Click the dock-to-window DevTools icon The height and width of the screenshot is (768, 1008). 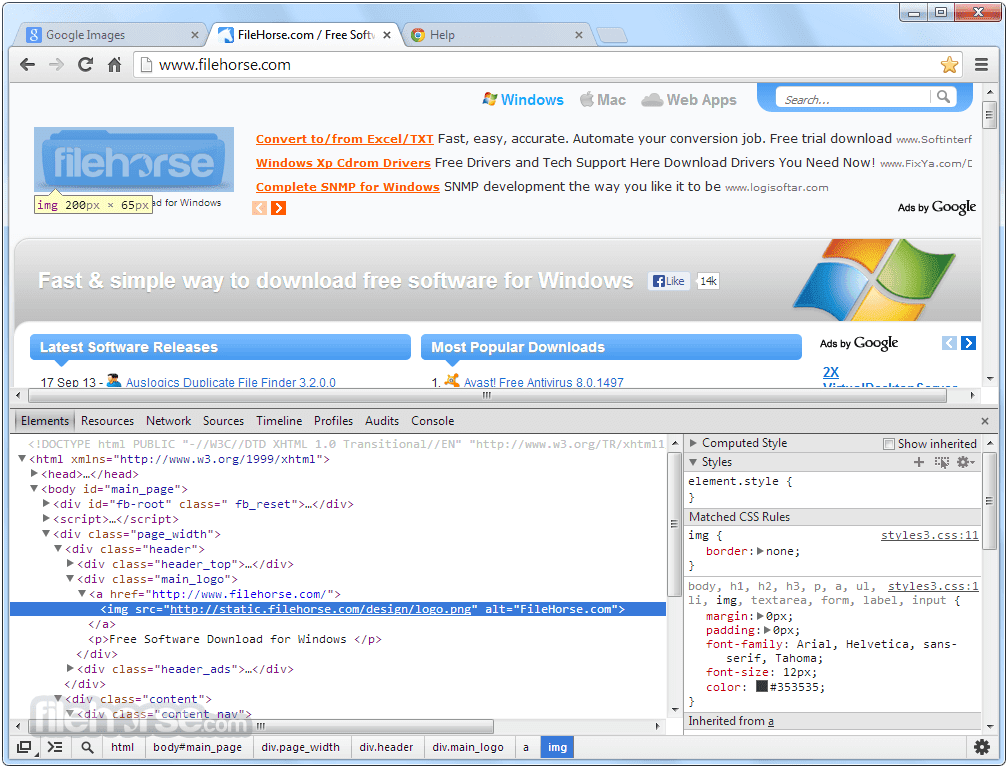coord(22,747)
